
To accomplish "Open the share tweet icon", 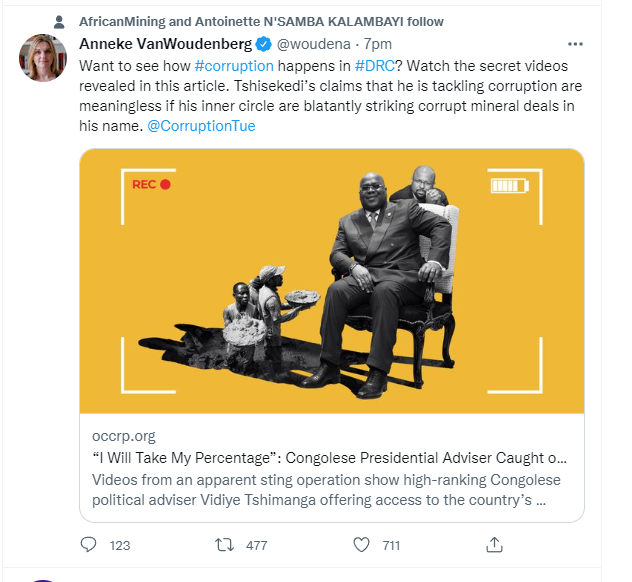I will pos(494,545).
